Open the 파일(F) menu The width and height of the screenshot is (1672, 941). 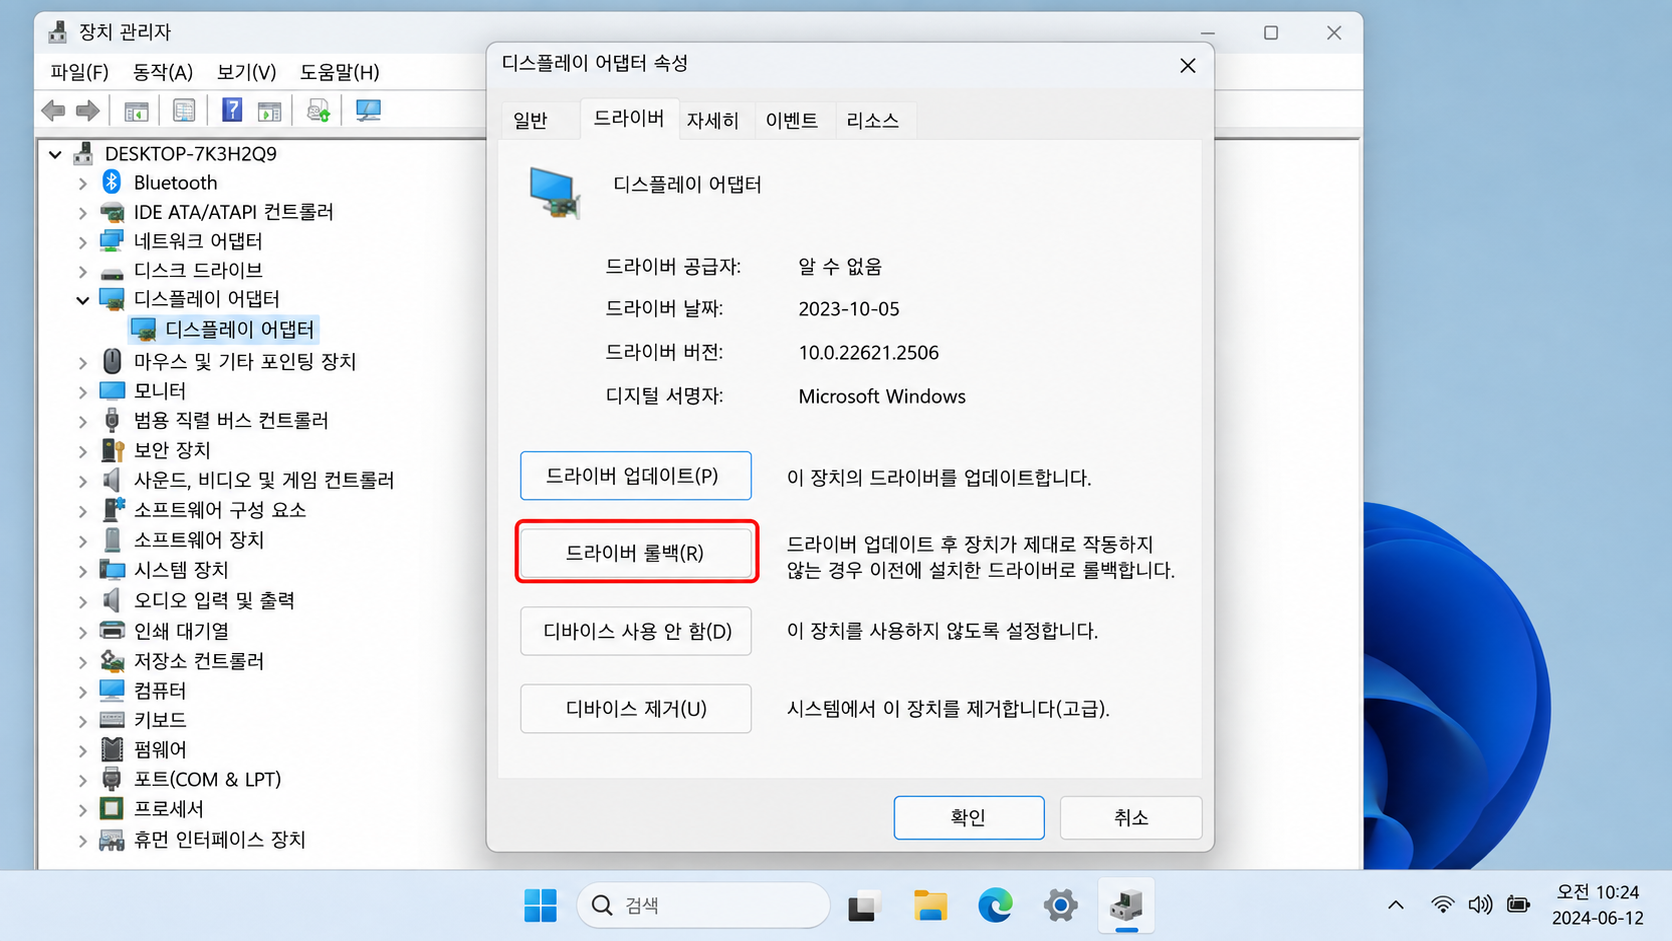click(x=79, y=72)
